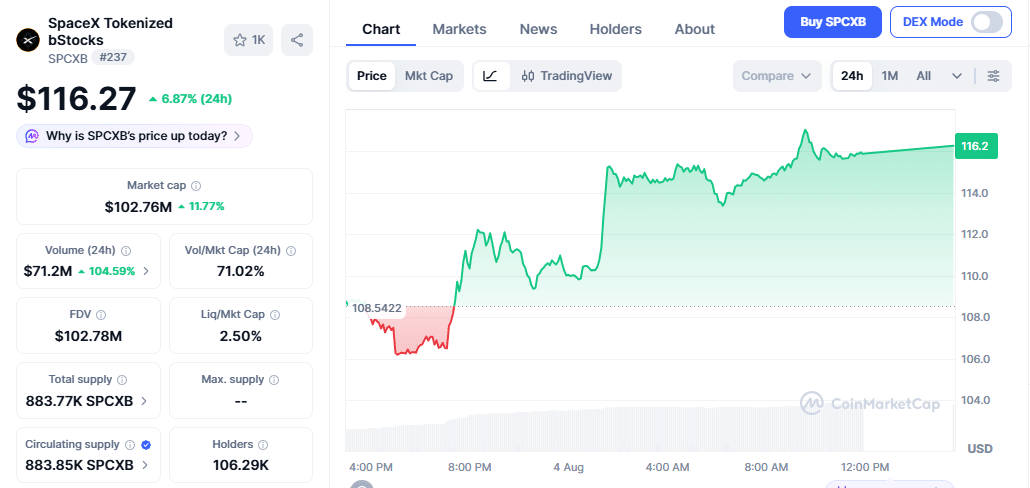Screen dimensions: 1030x488
Task: Click the SPCXB ticker symbol text
Action: [68, 58]
